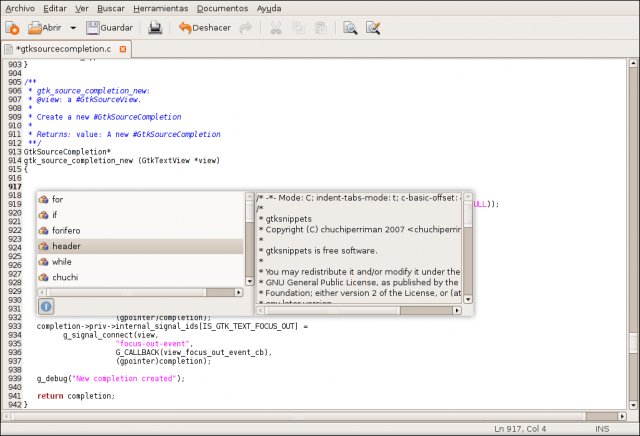640x436 pixels.
Task: Click the Find and Replace icon
Action: pos(373,28)
